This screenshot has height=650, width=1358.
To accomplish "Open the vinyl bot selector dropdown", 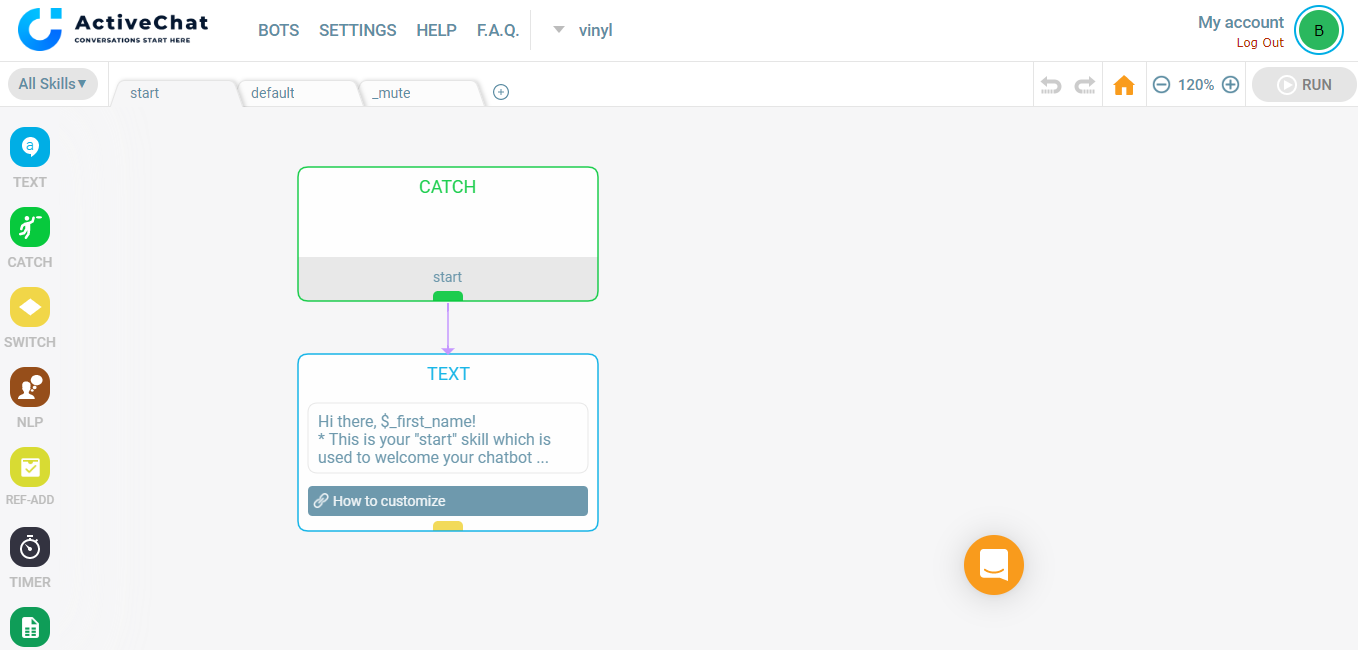I will [583, 30].
